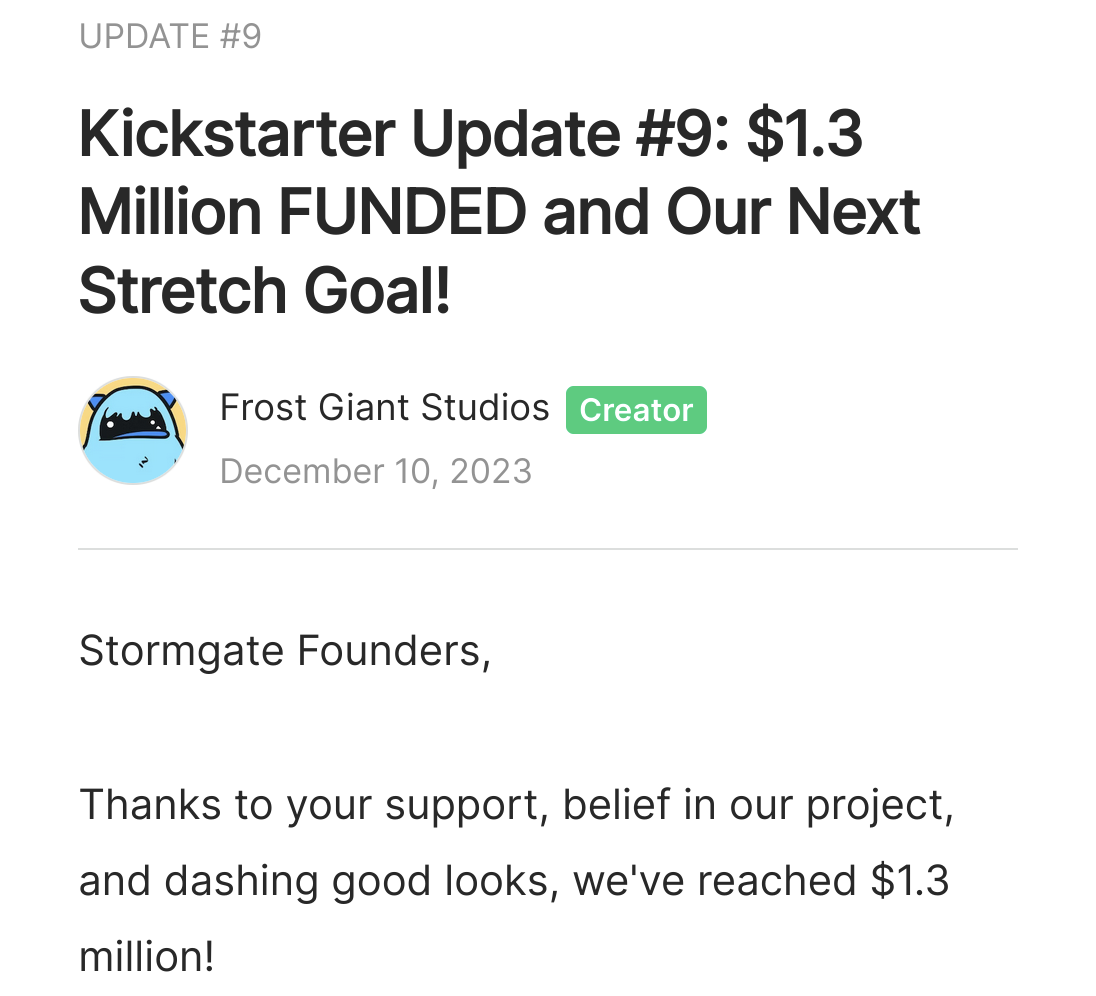Click the UPDATE #9 label at top
The height and width of the screenshot is (996, 1096).
click(171, 36)
